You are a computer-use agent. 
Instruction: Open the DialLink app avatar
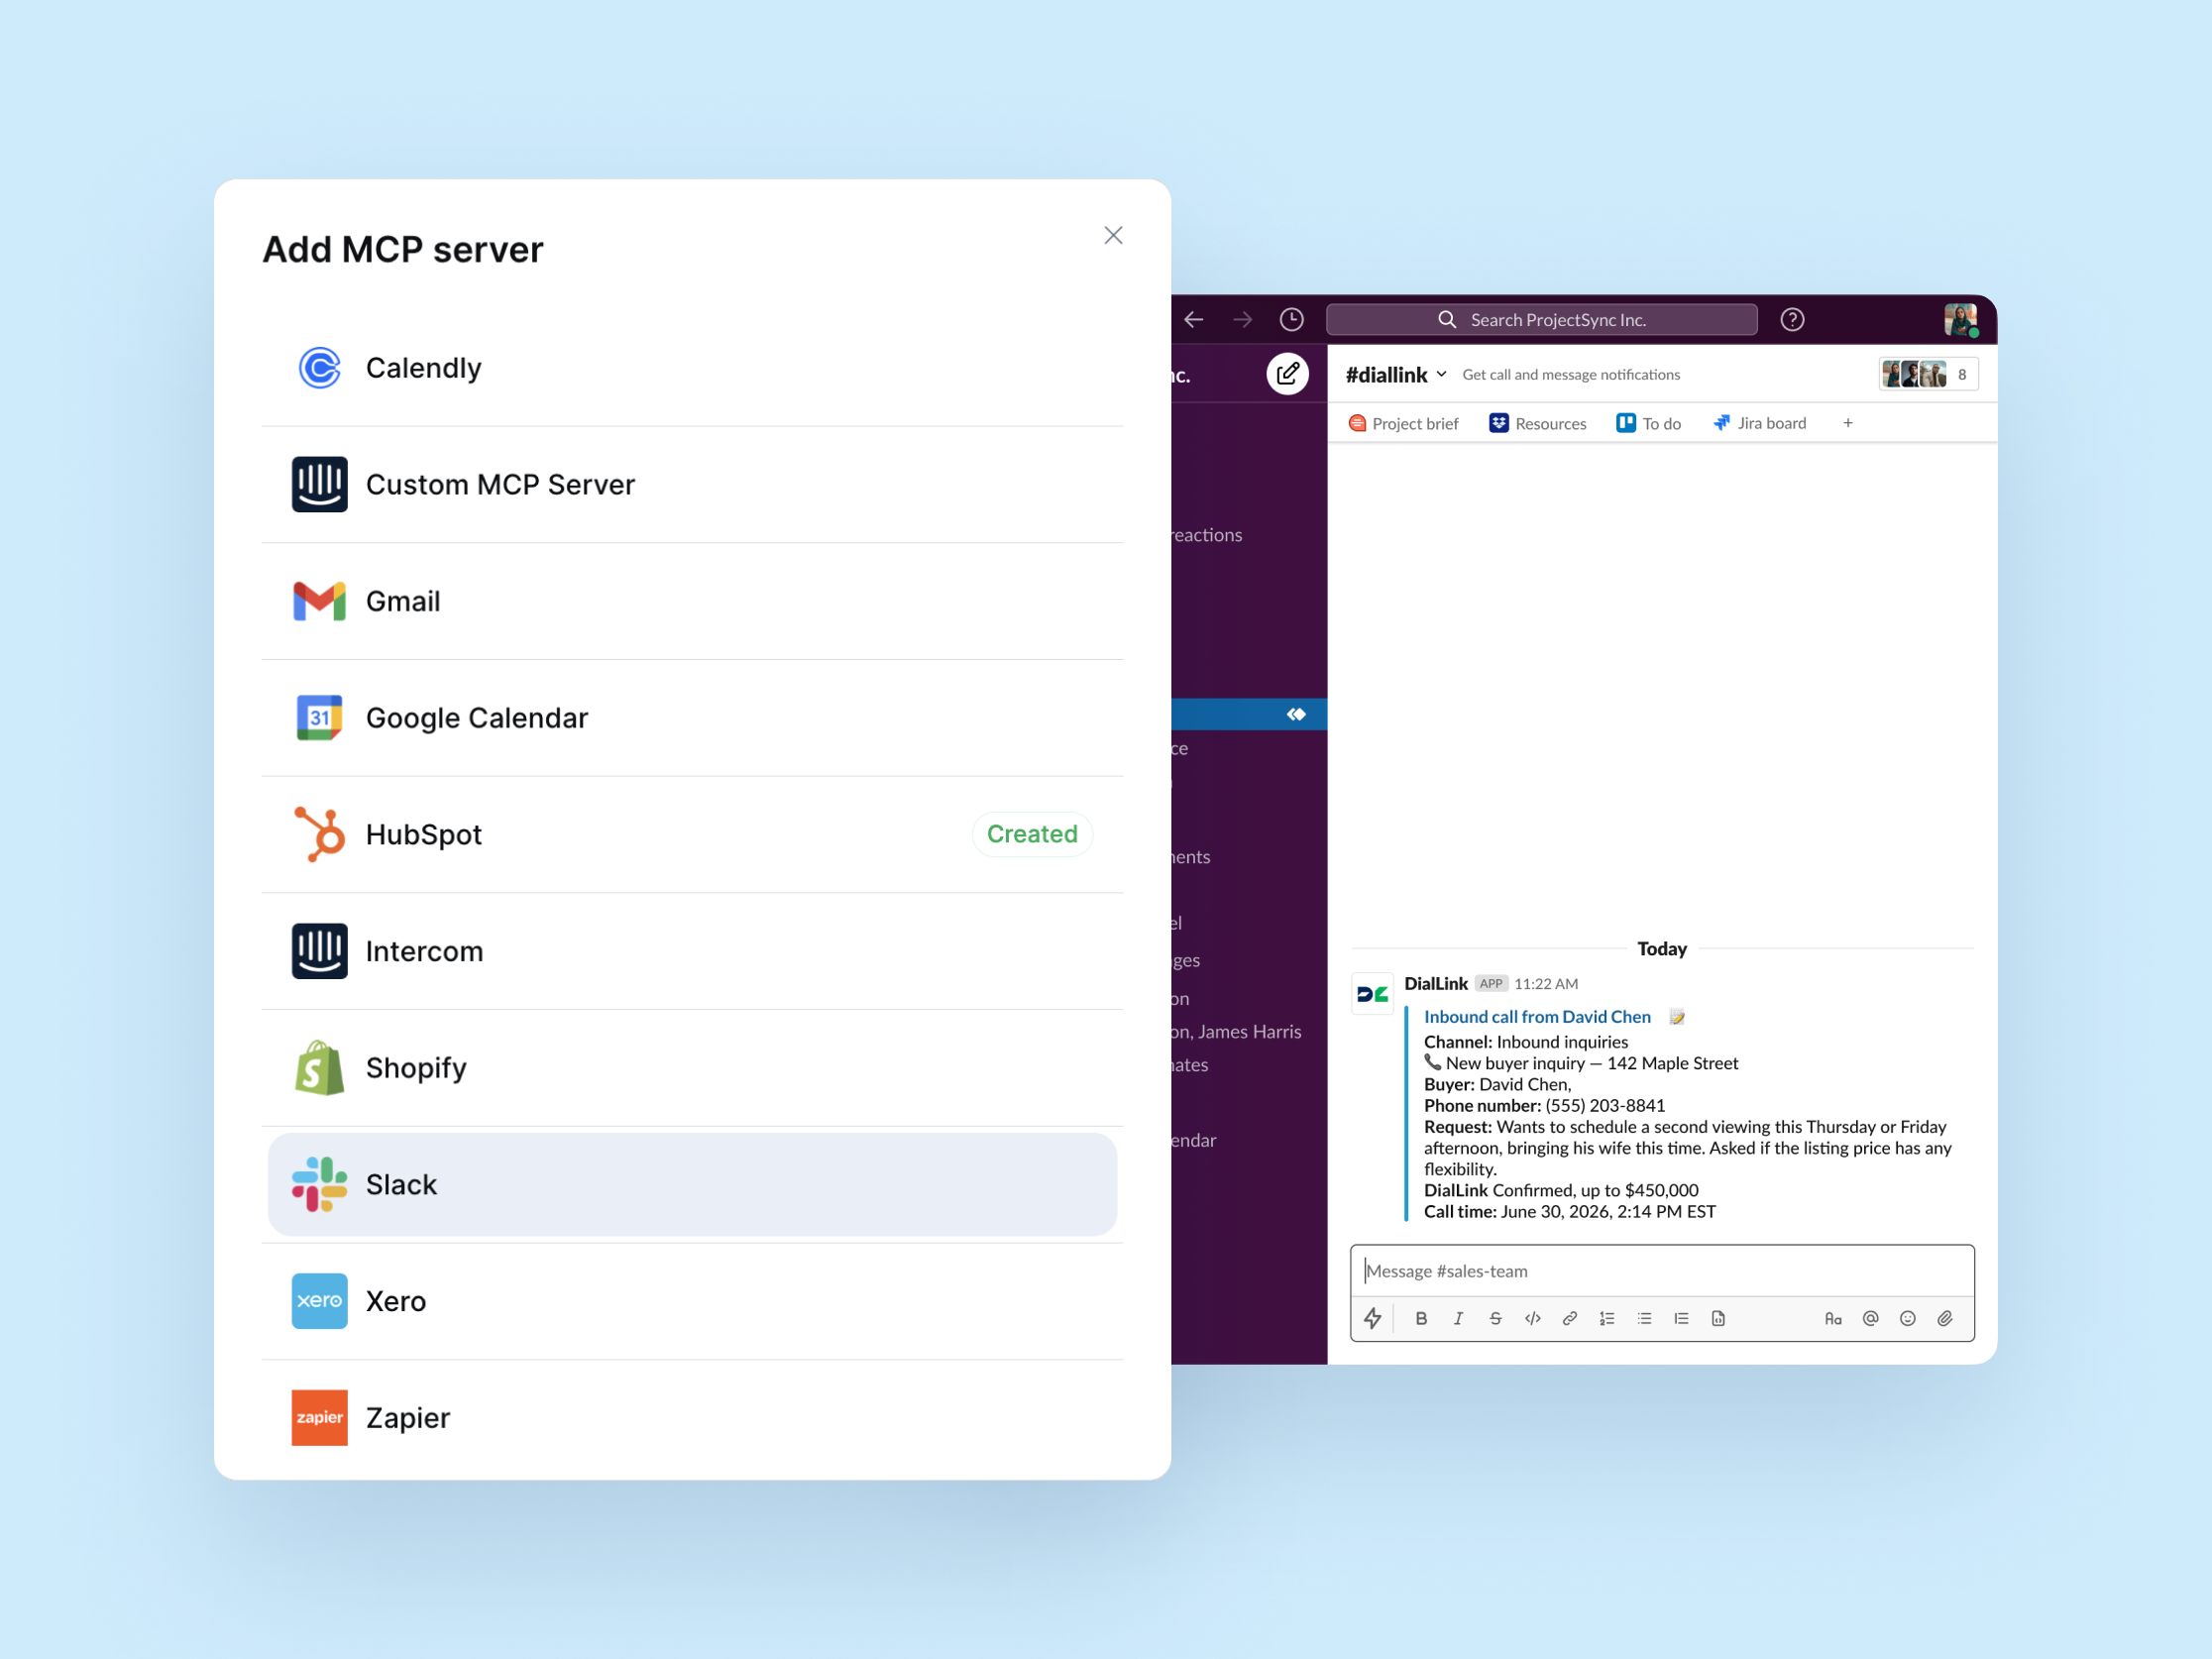pyautogui.click(x=1372, y=994)
